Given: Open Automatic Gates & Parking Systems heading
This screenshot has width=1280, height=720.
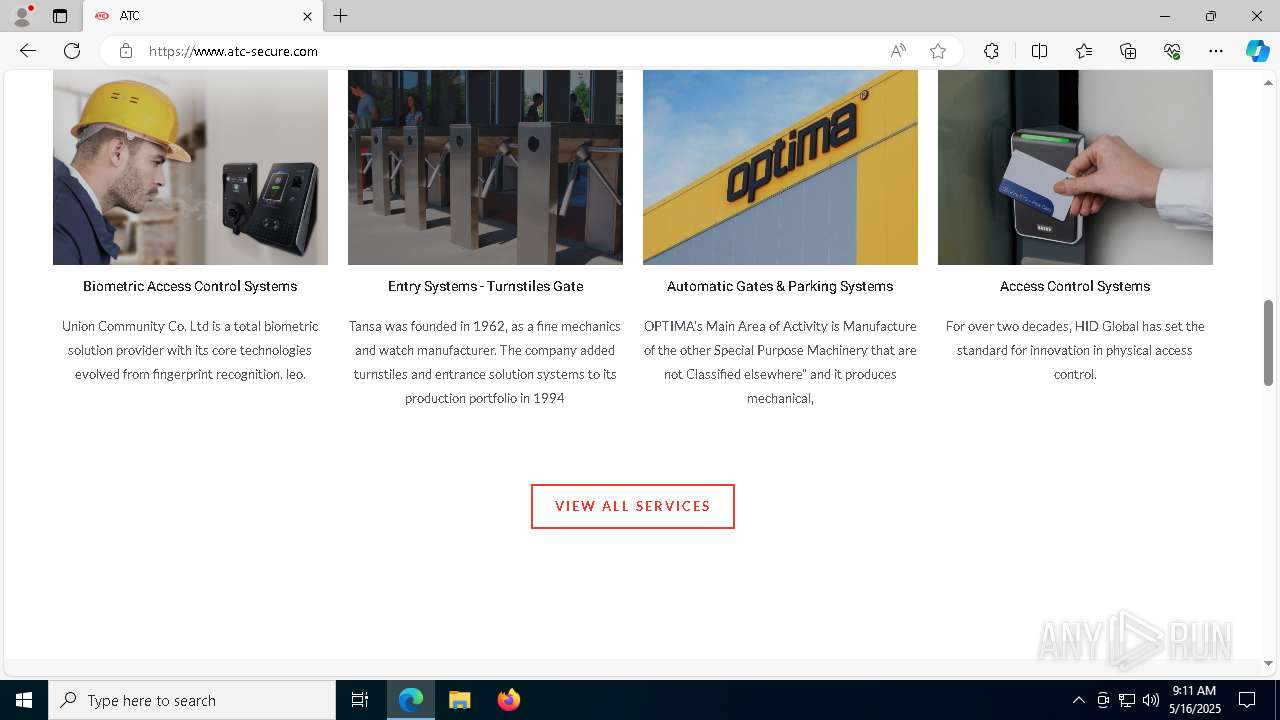Looking at the screenshot, I should pos(780,286).
